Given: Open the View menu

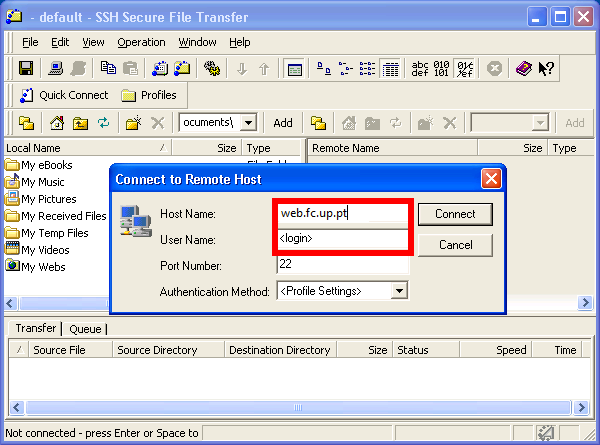Looking at the screenshot, I should (93, 42).
